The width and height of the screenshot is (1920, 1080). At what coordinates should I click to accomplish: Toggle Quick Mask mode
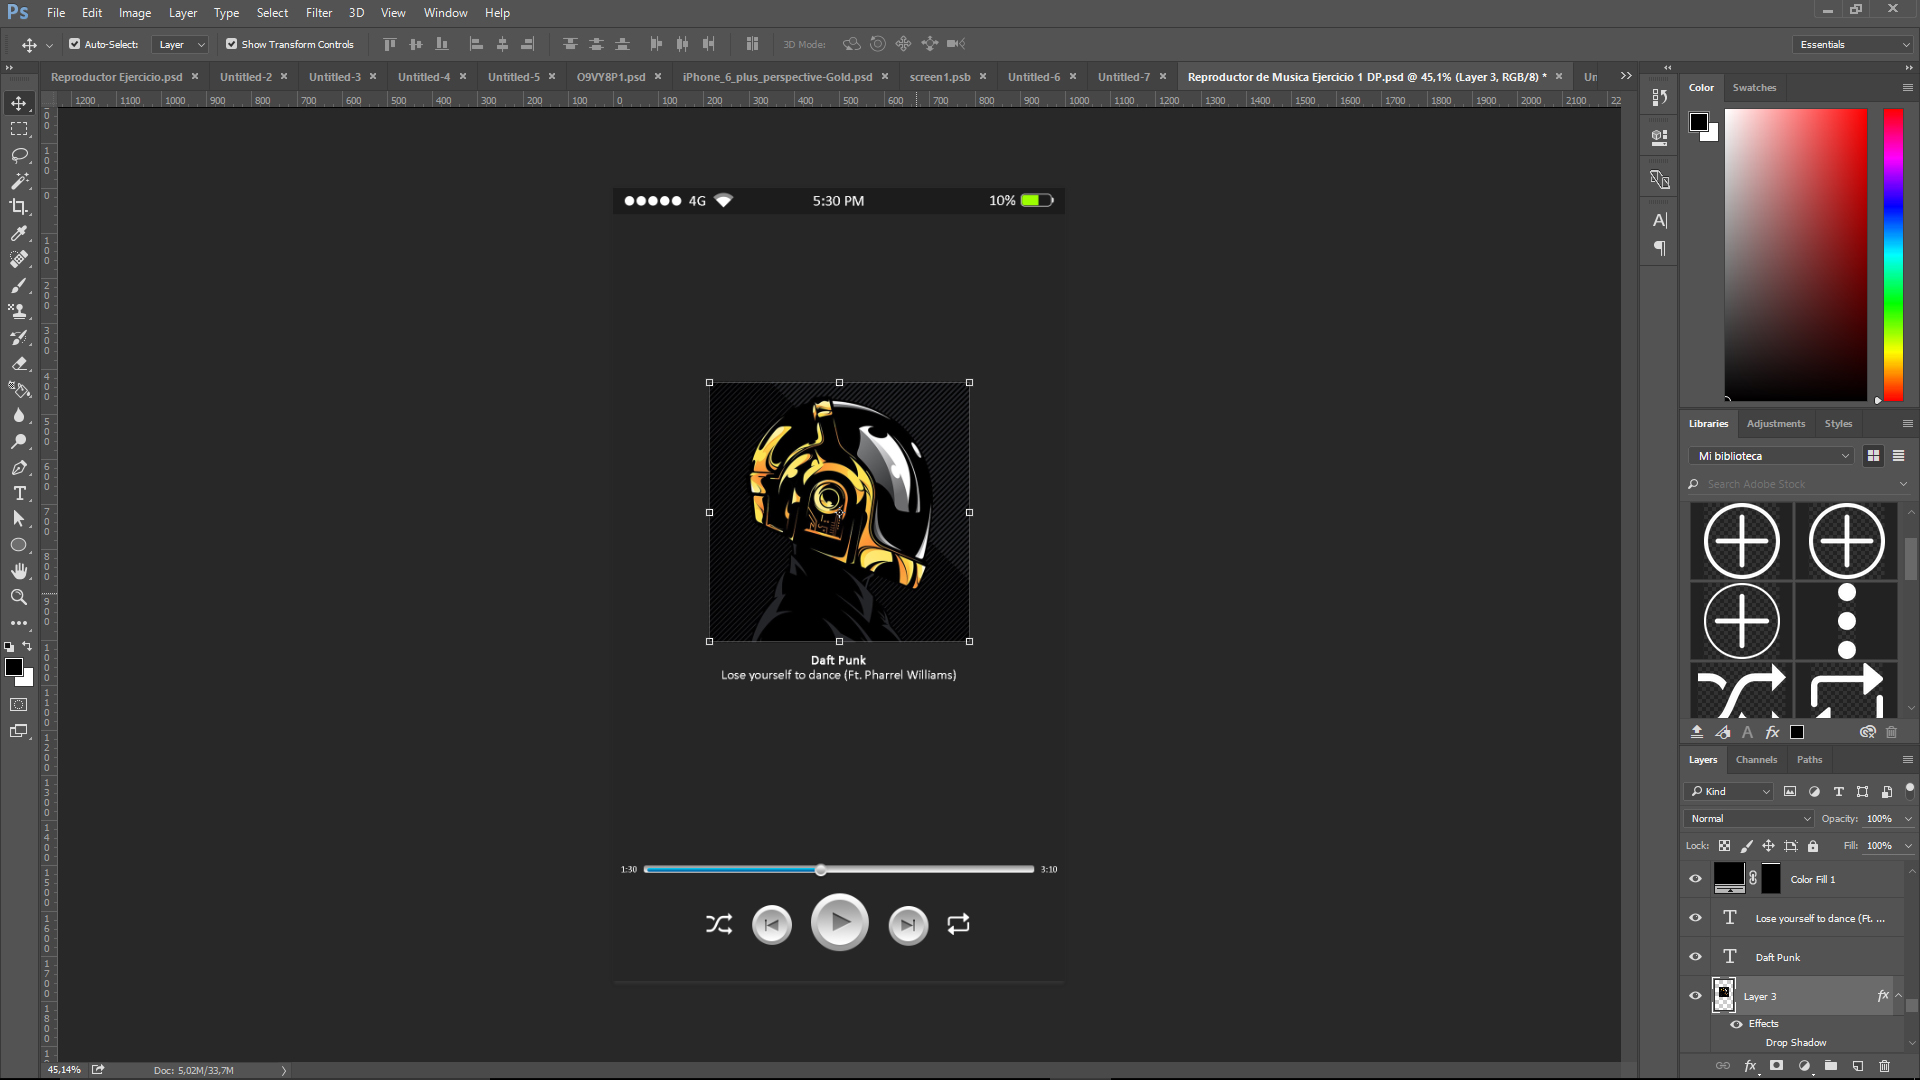pyautogui.click(x=19, y=705)
